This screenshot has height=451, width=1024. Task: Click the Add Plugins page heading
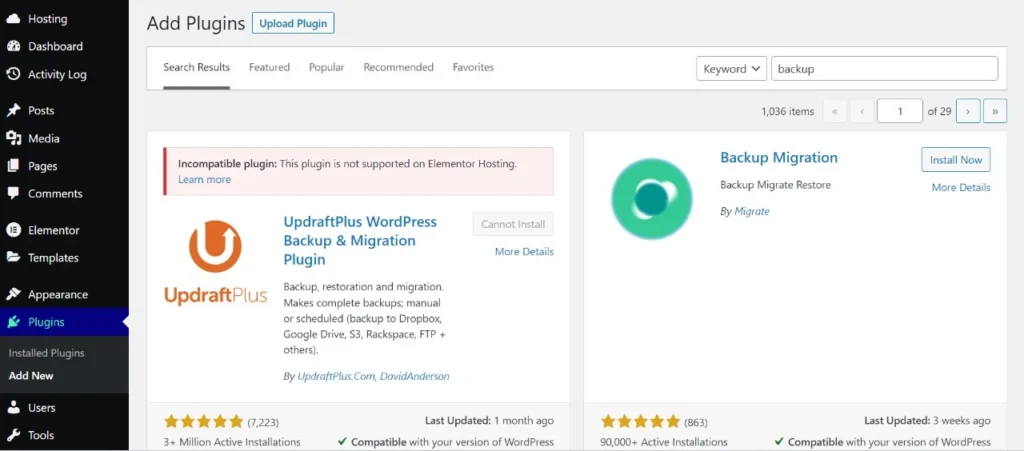coord(196,23)
